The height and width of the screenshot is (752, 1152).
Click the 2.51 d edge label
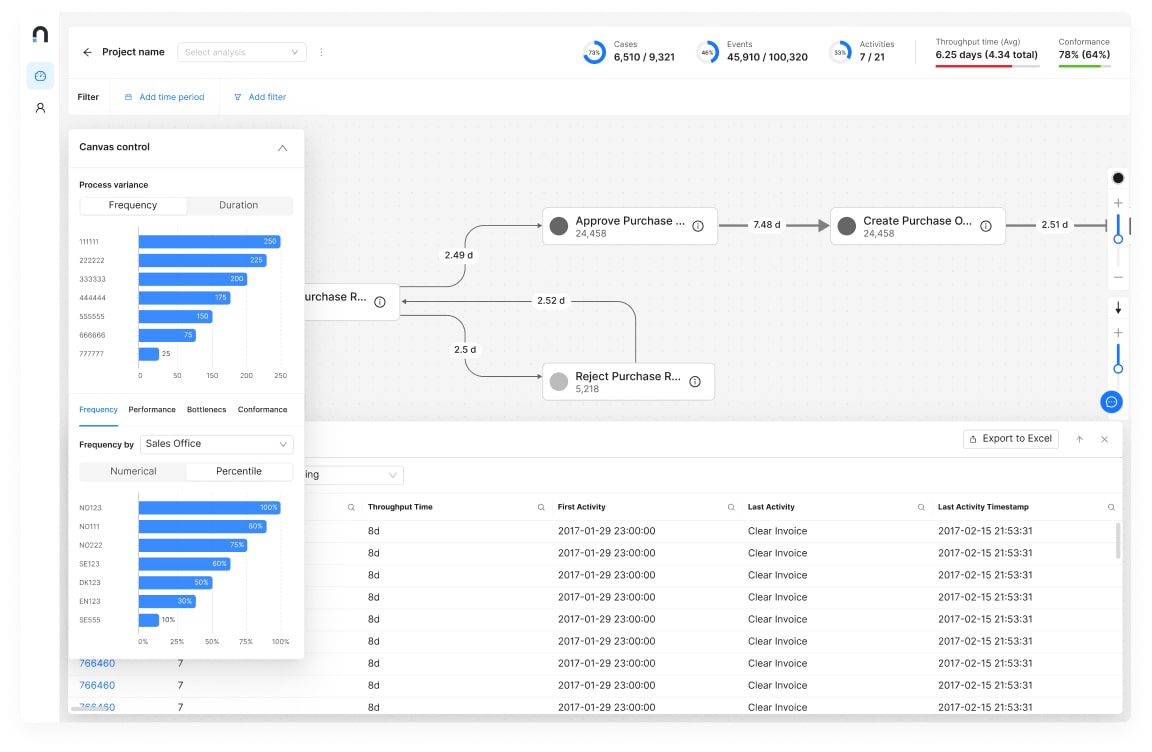1054,225
